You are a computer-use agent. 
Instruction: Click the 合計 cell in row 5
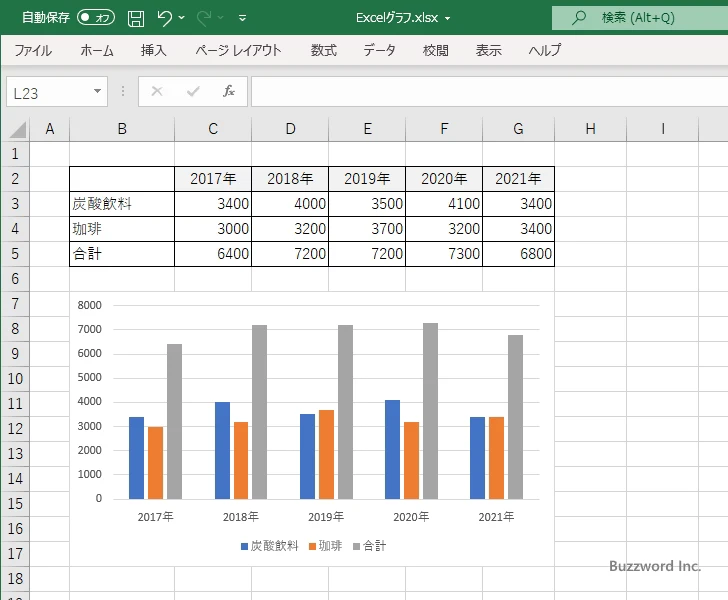tap(122, 254)
